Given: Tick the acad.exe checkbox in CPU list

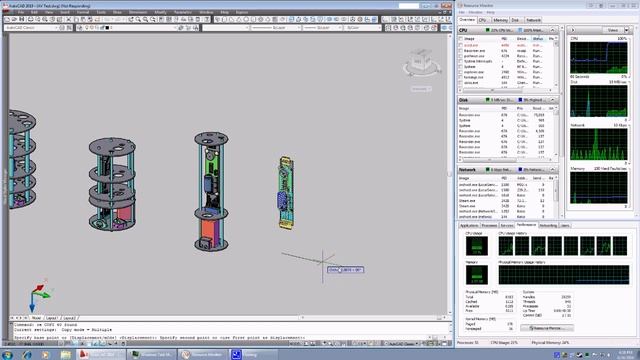Looking at the screenshot, I should point(461,45).
